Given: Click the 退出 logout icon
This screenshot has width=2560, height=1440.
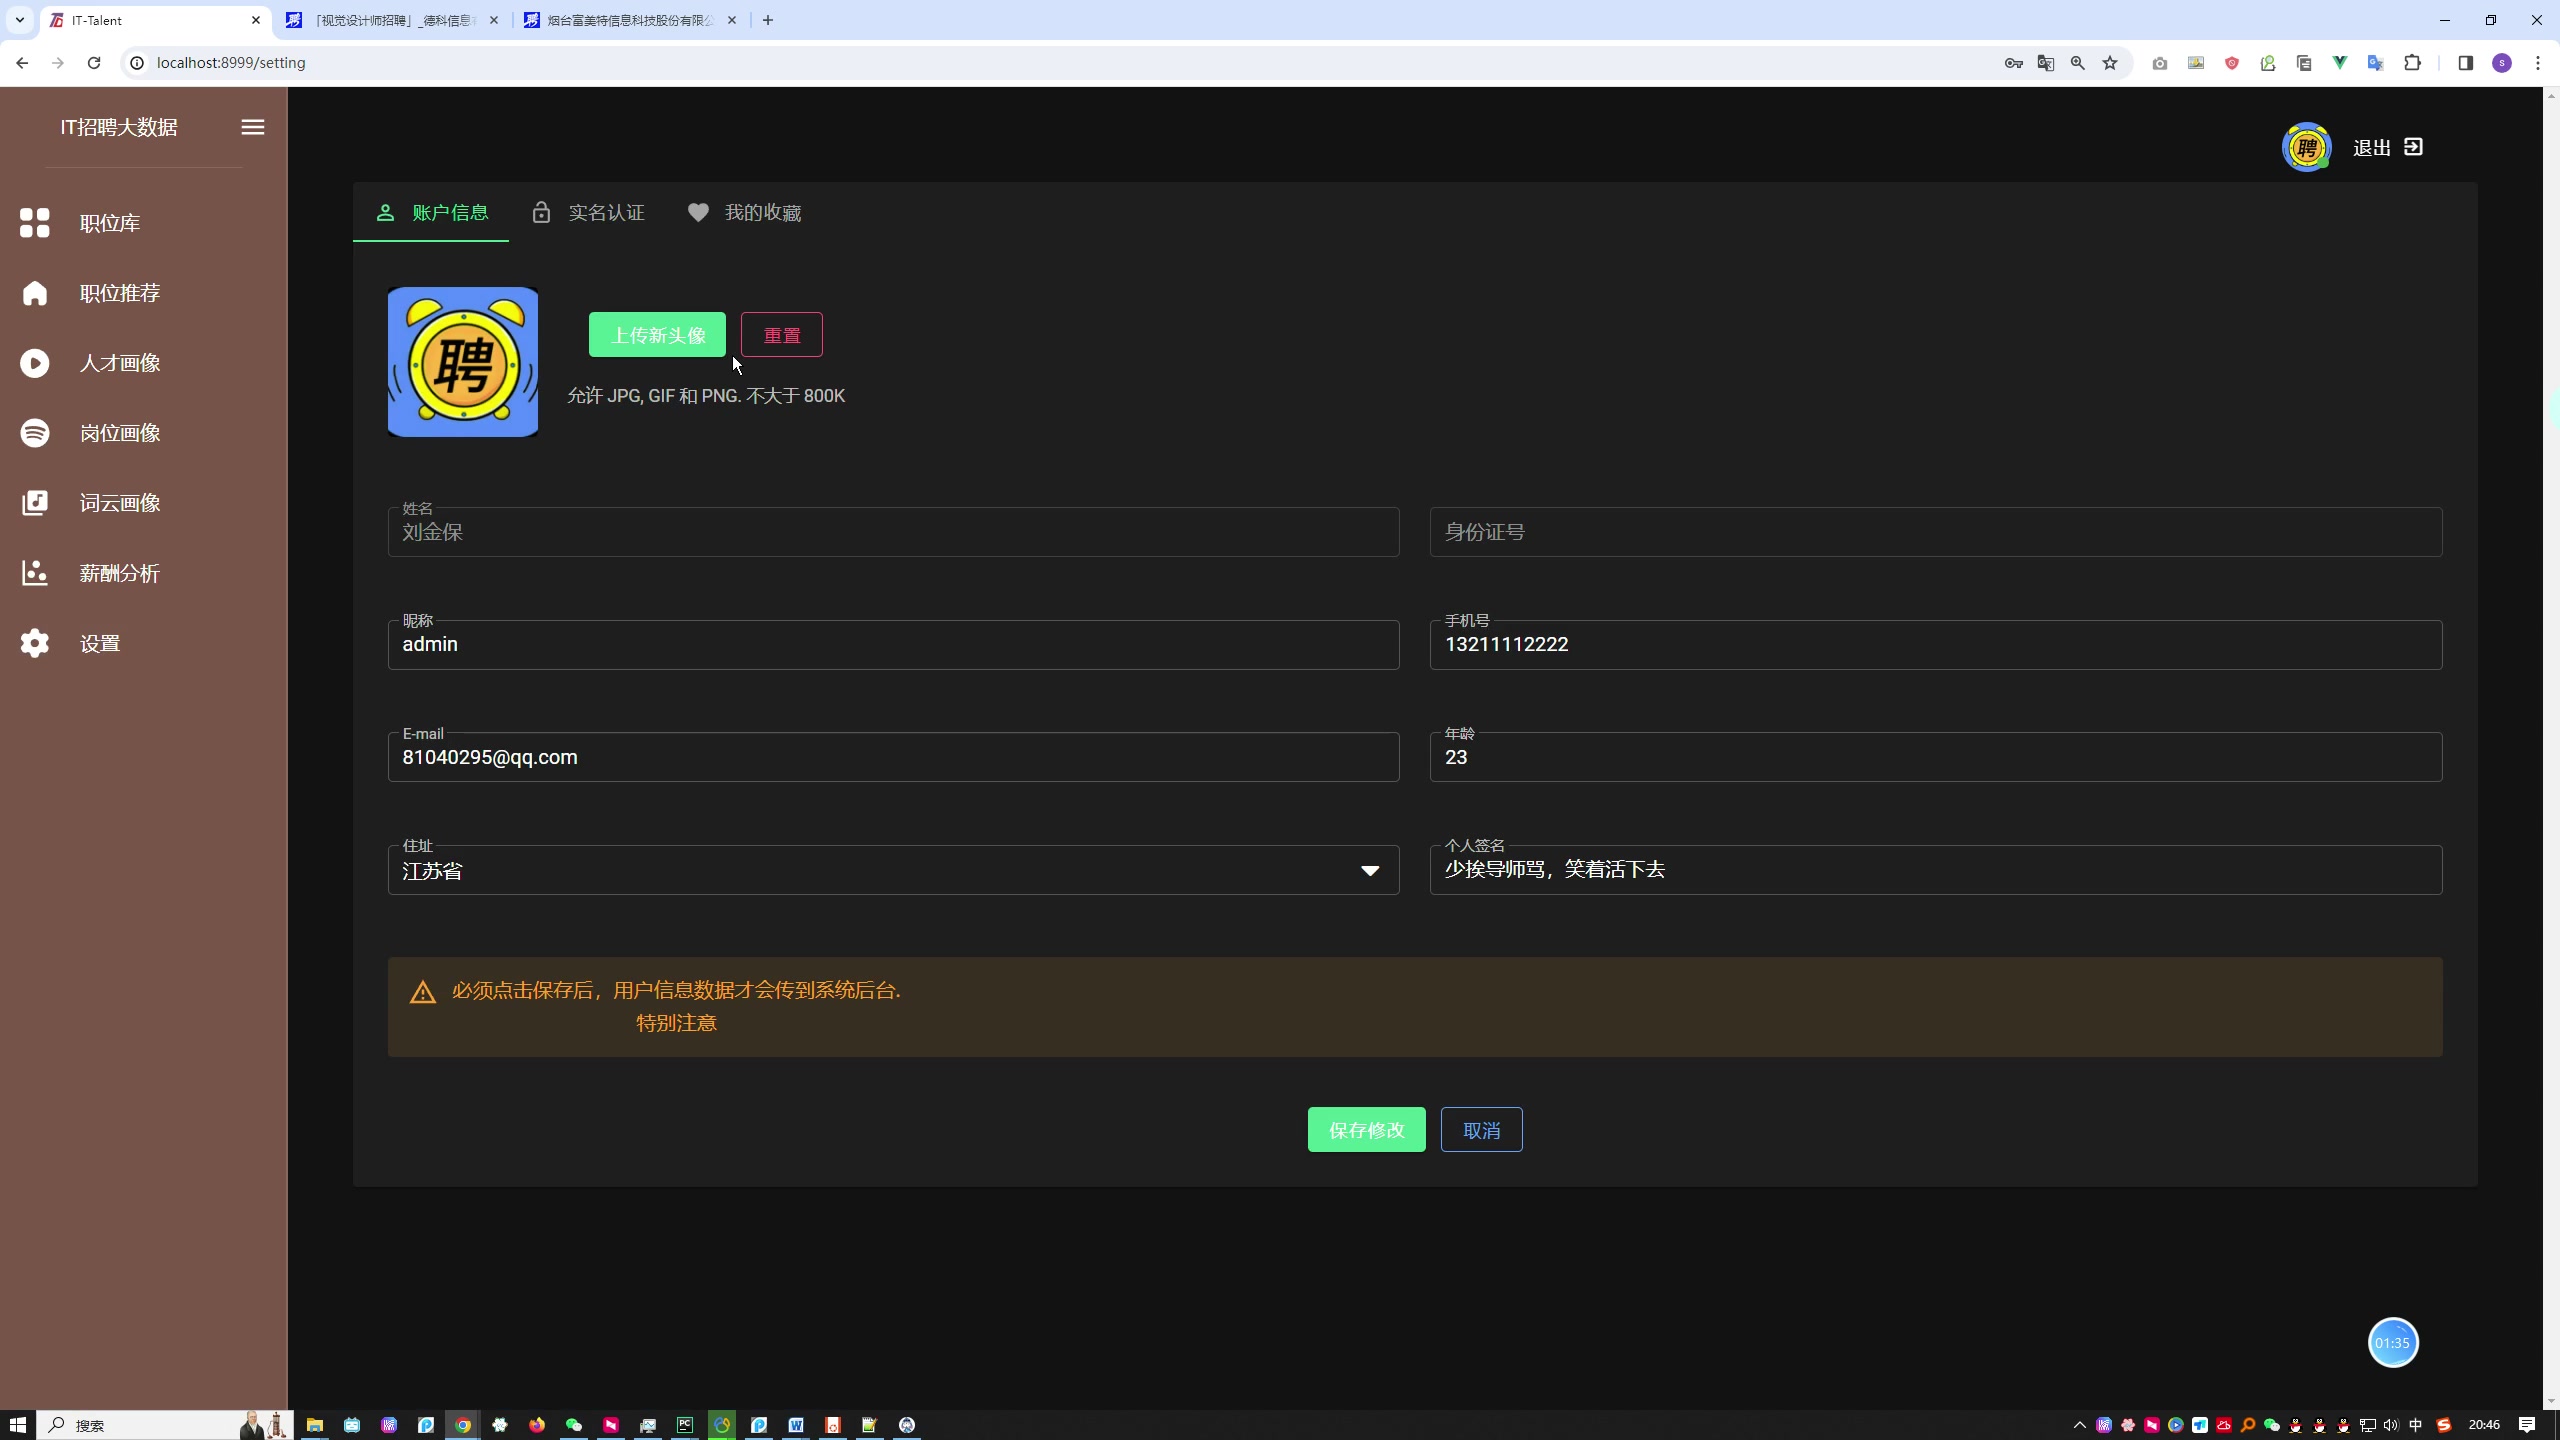Looking at the screenshot, I should (x=2413, y=147).
